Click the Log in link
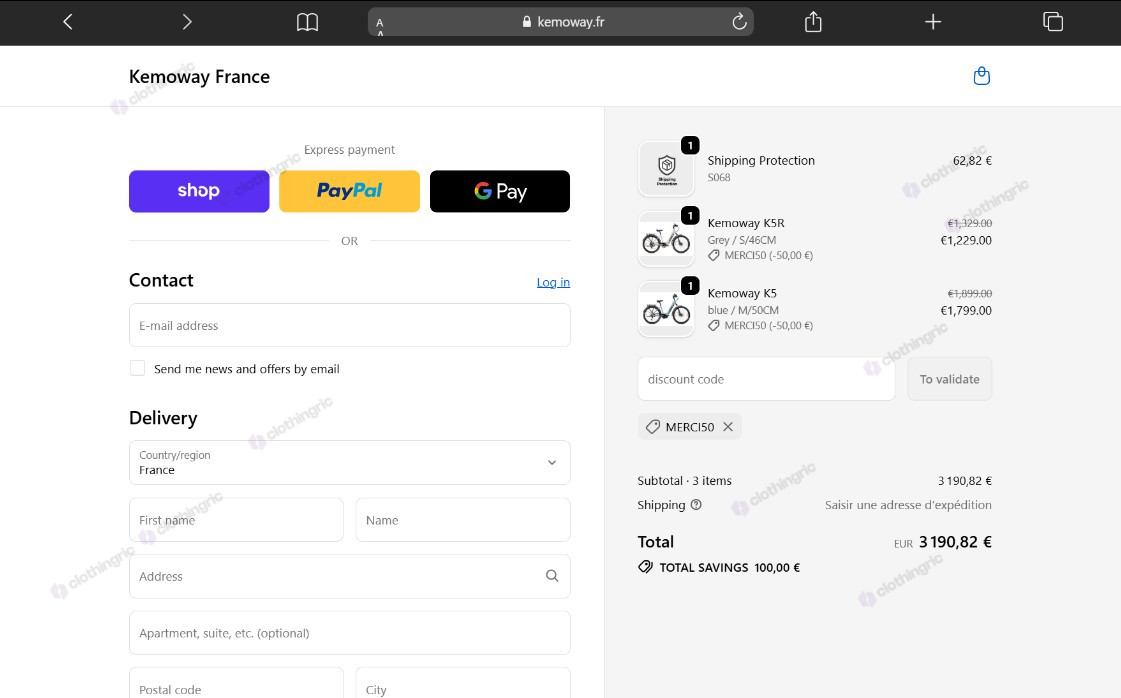 click(553, 282)
